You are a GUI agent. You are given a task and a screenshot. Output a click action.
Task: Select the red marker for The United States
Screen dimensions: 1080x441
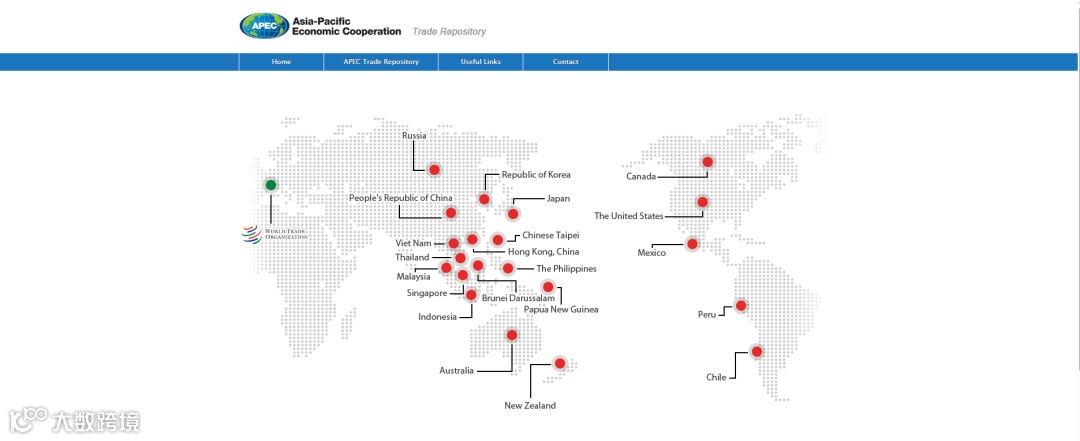[702, 202]
